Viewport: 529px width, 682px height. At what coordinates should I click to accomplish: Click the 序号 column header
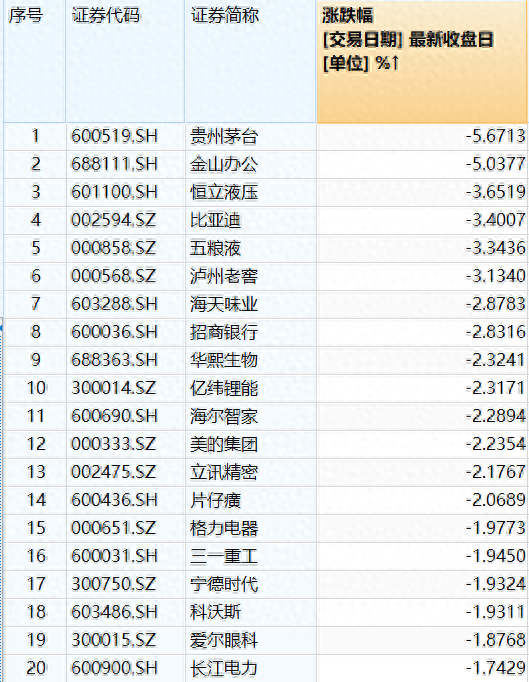tap(35, 61)
